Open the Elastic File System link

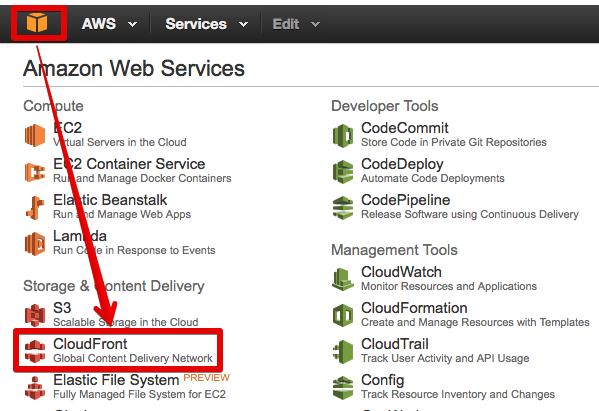116,380
